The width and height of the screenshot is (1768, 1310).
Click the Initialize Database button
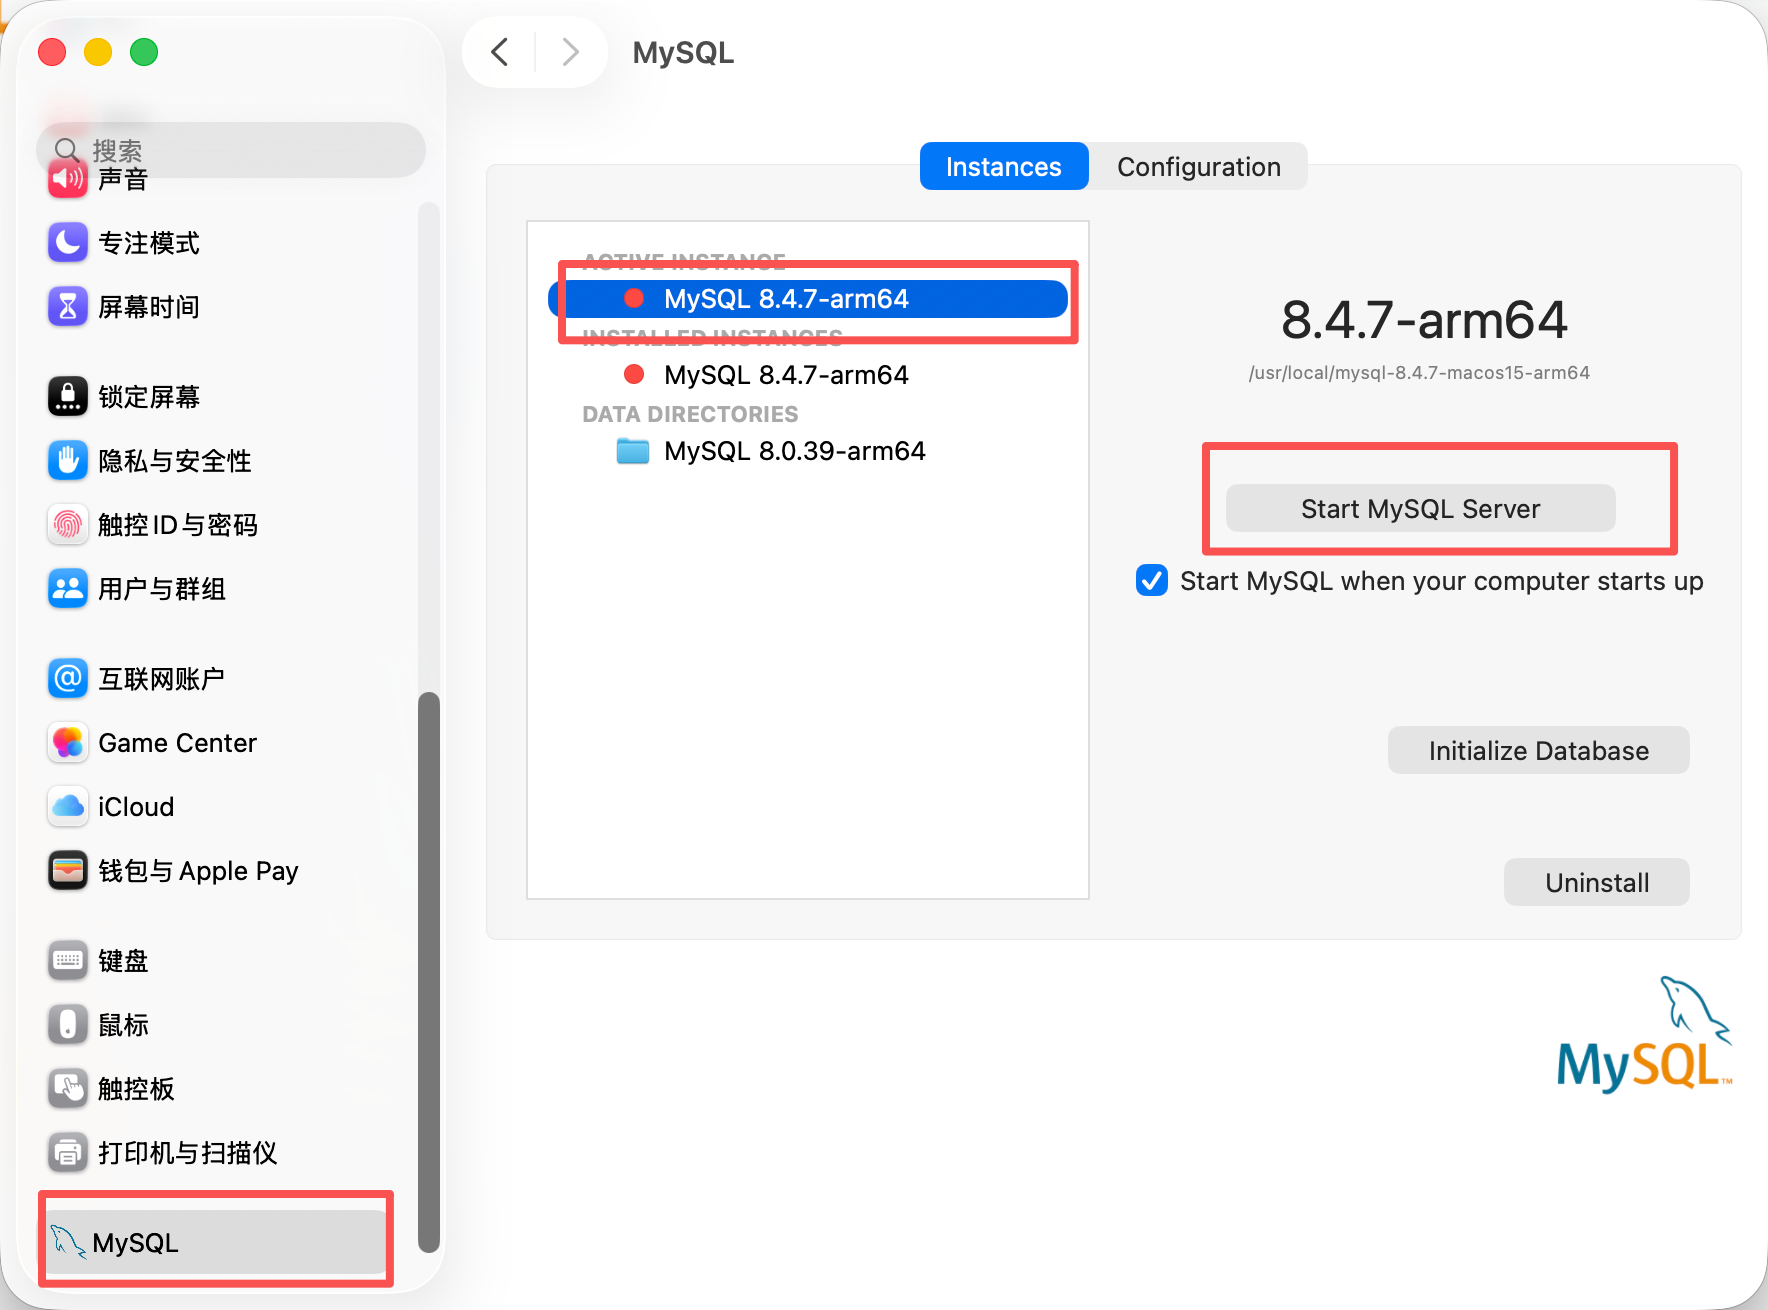pyautogui.click(x=1538, y=751)
